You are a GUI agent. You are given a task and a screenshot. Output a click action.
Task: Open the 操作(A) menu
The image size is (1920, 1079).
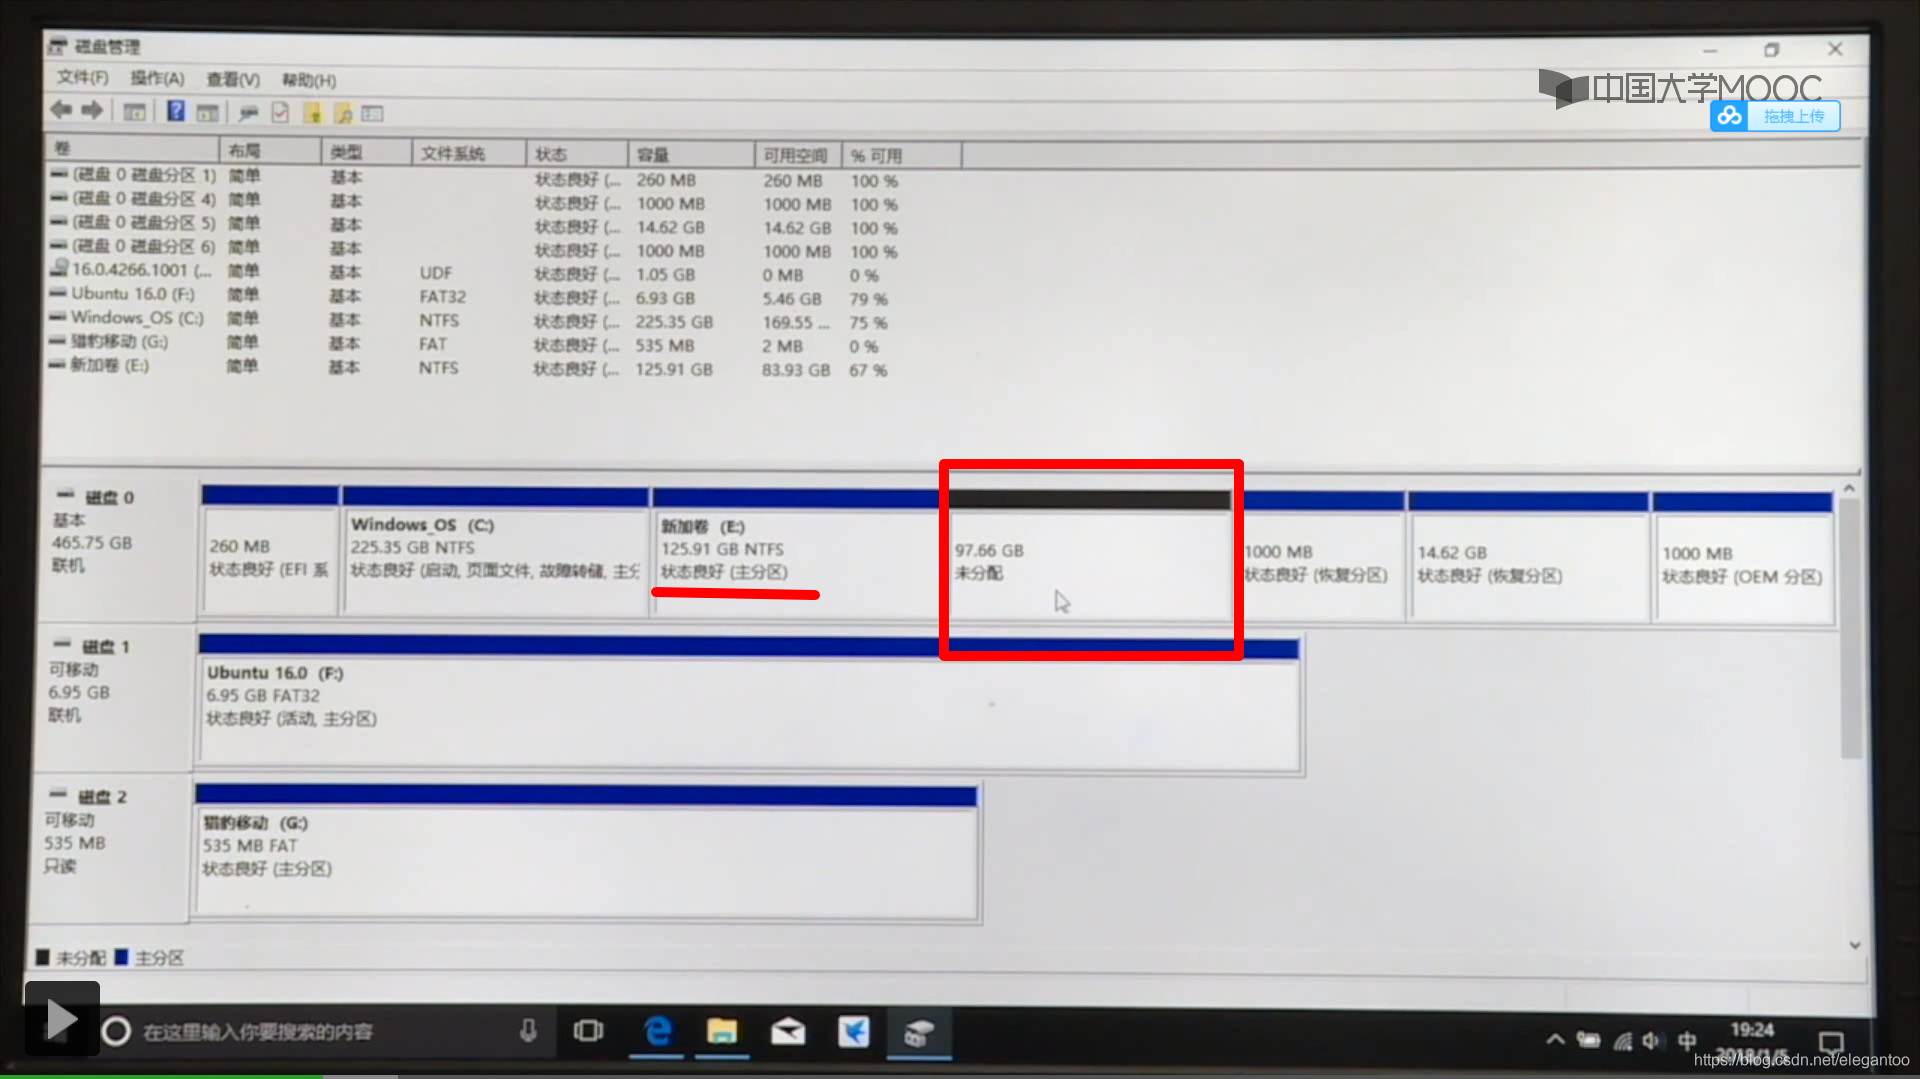[x=157, y=79]
